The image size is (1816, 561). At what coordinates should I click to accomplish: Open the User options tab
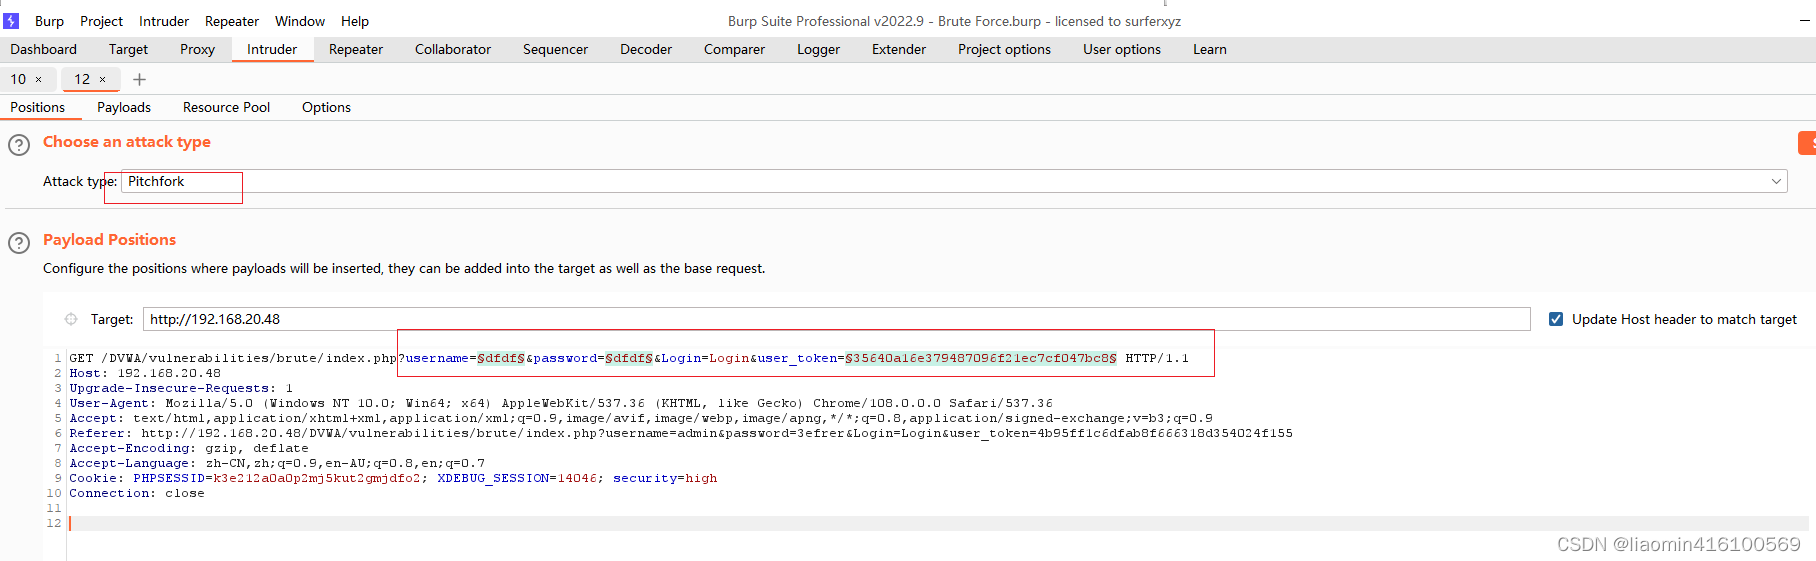1122,49
